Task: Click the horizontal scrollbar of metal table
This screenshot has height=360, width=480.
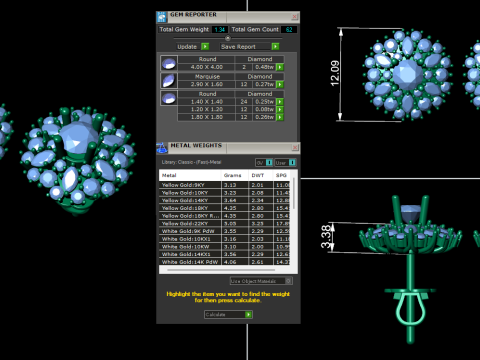Action: pyautogui.click(x=221, y=270)
